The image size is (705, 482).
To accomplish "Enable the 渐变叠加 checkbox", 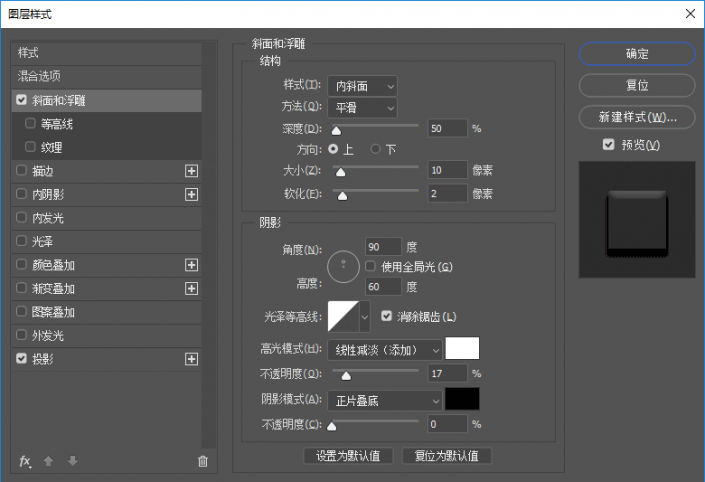I will tap(21, 288).
